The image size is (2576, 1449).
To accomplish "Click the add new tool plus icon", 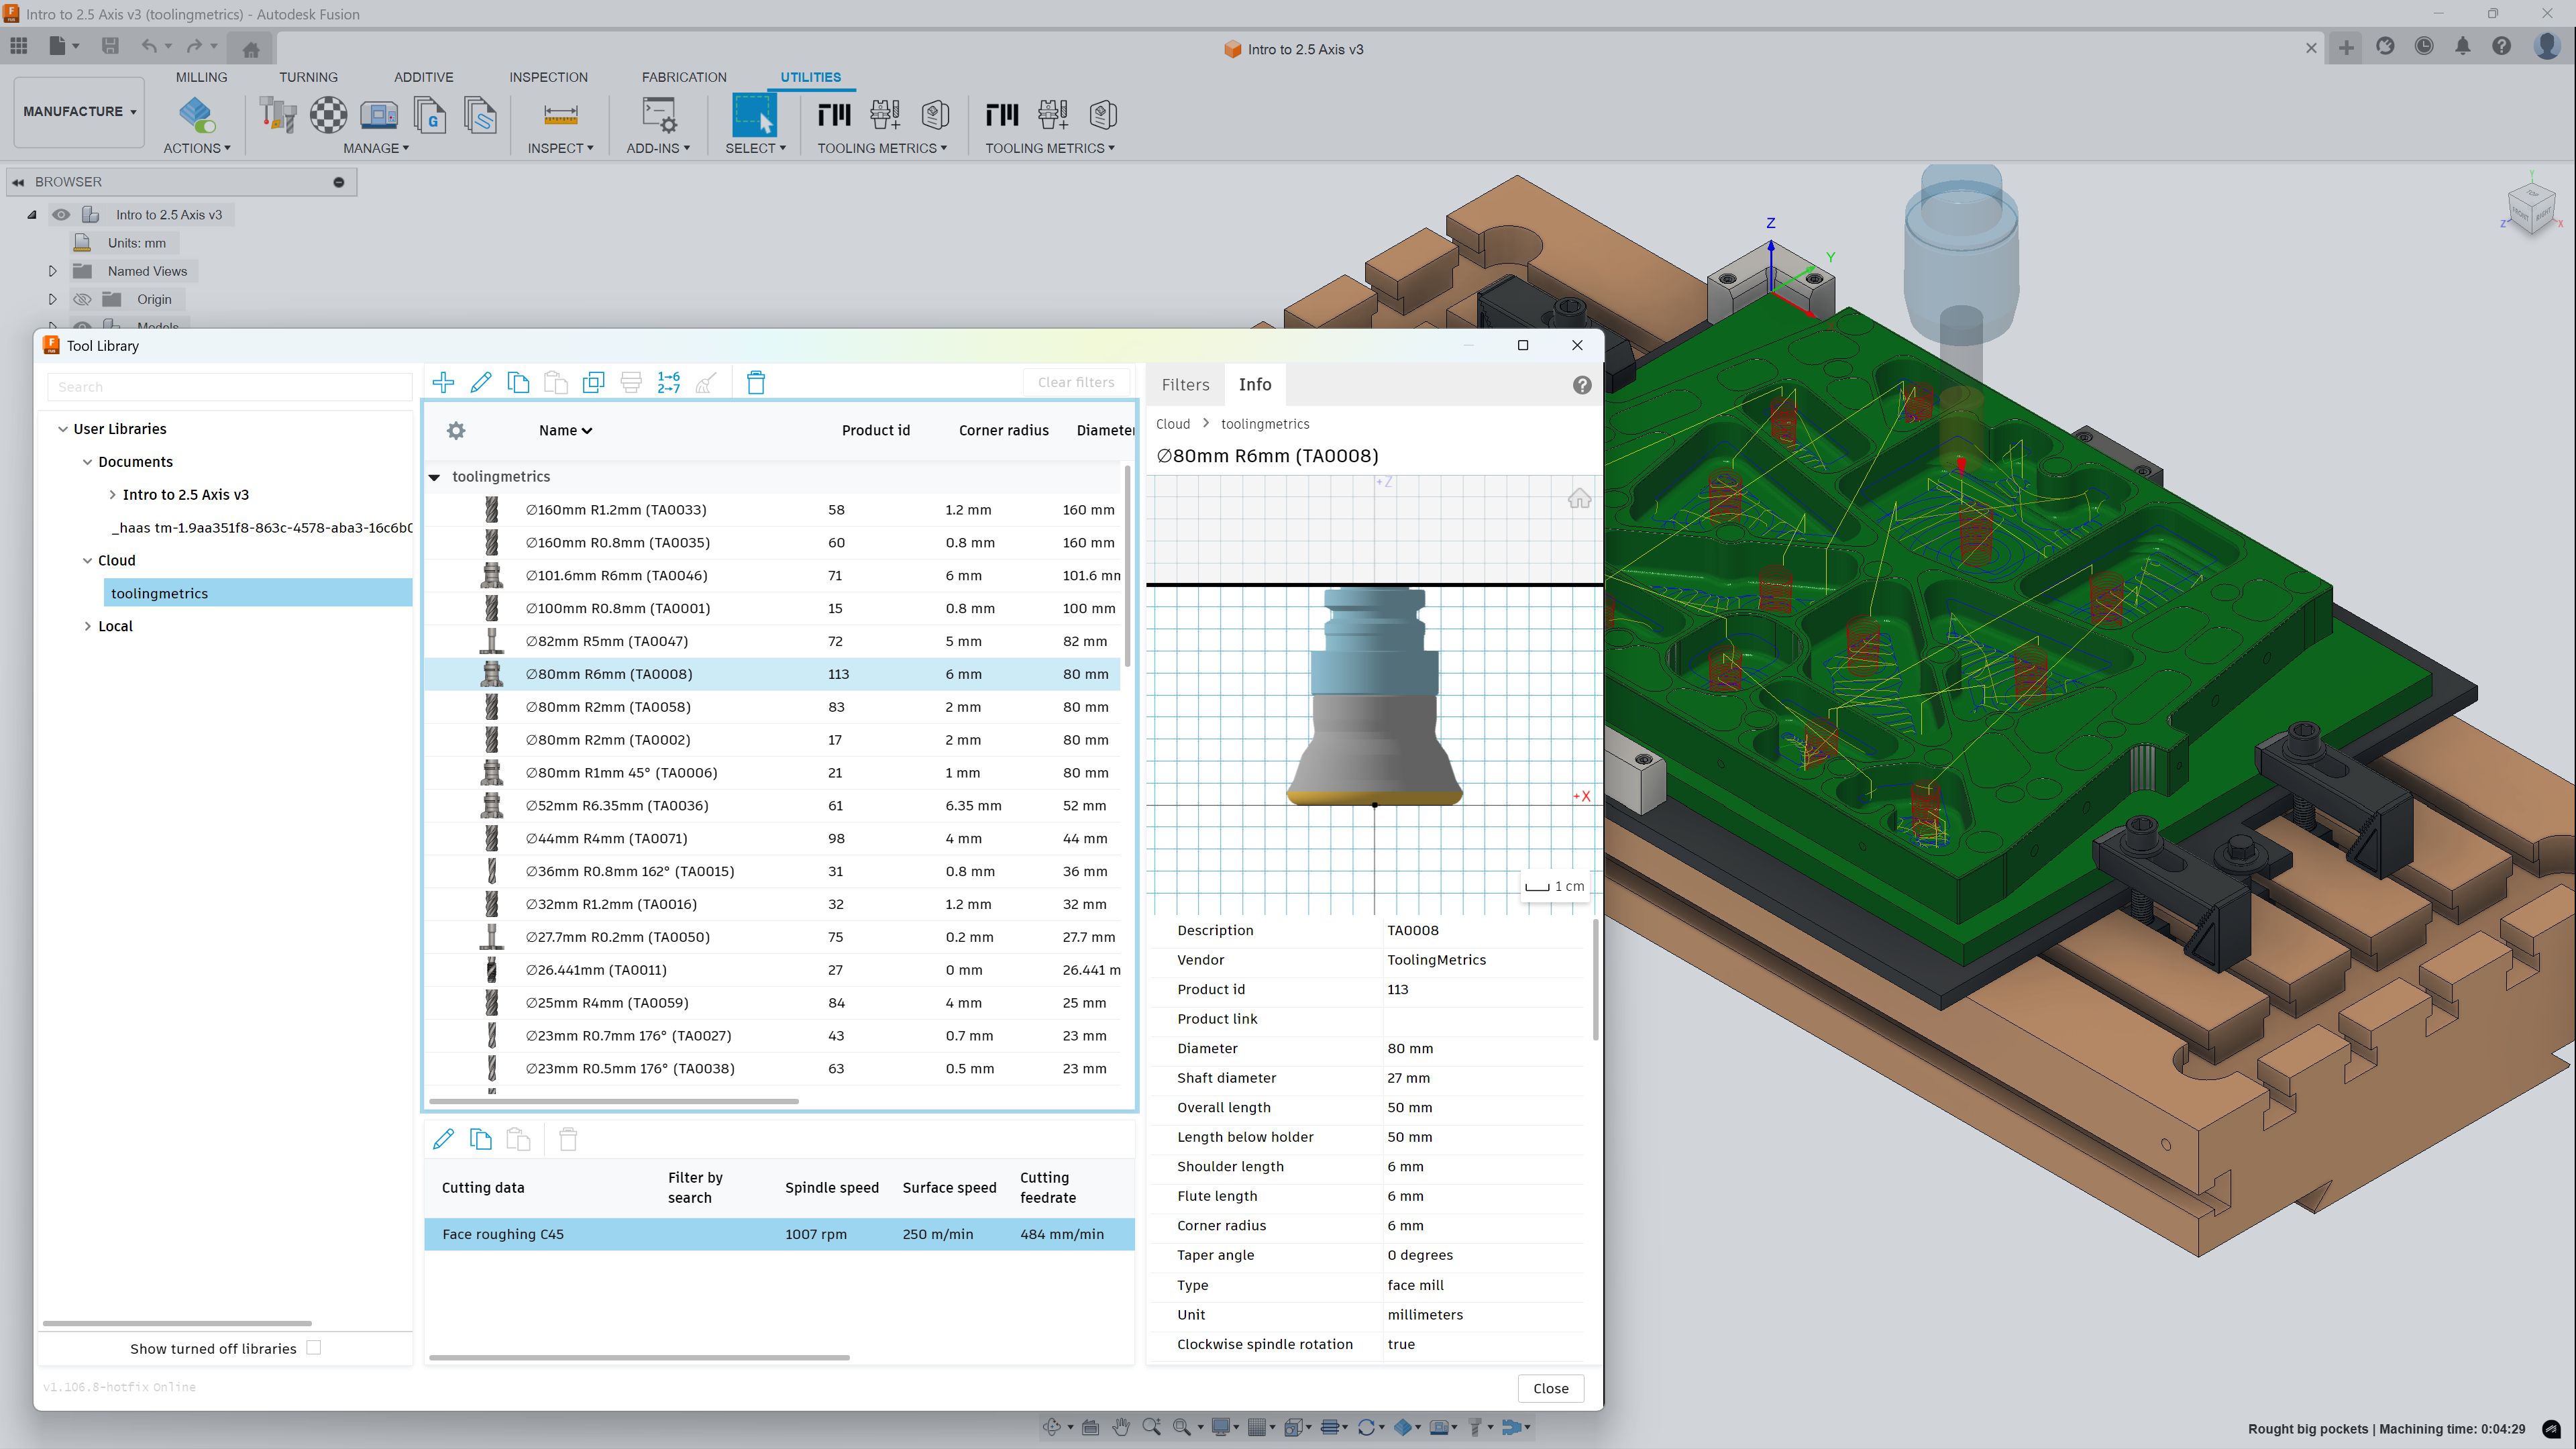I will (443, 382).
